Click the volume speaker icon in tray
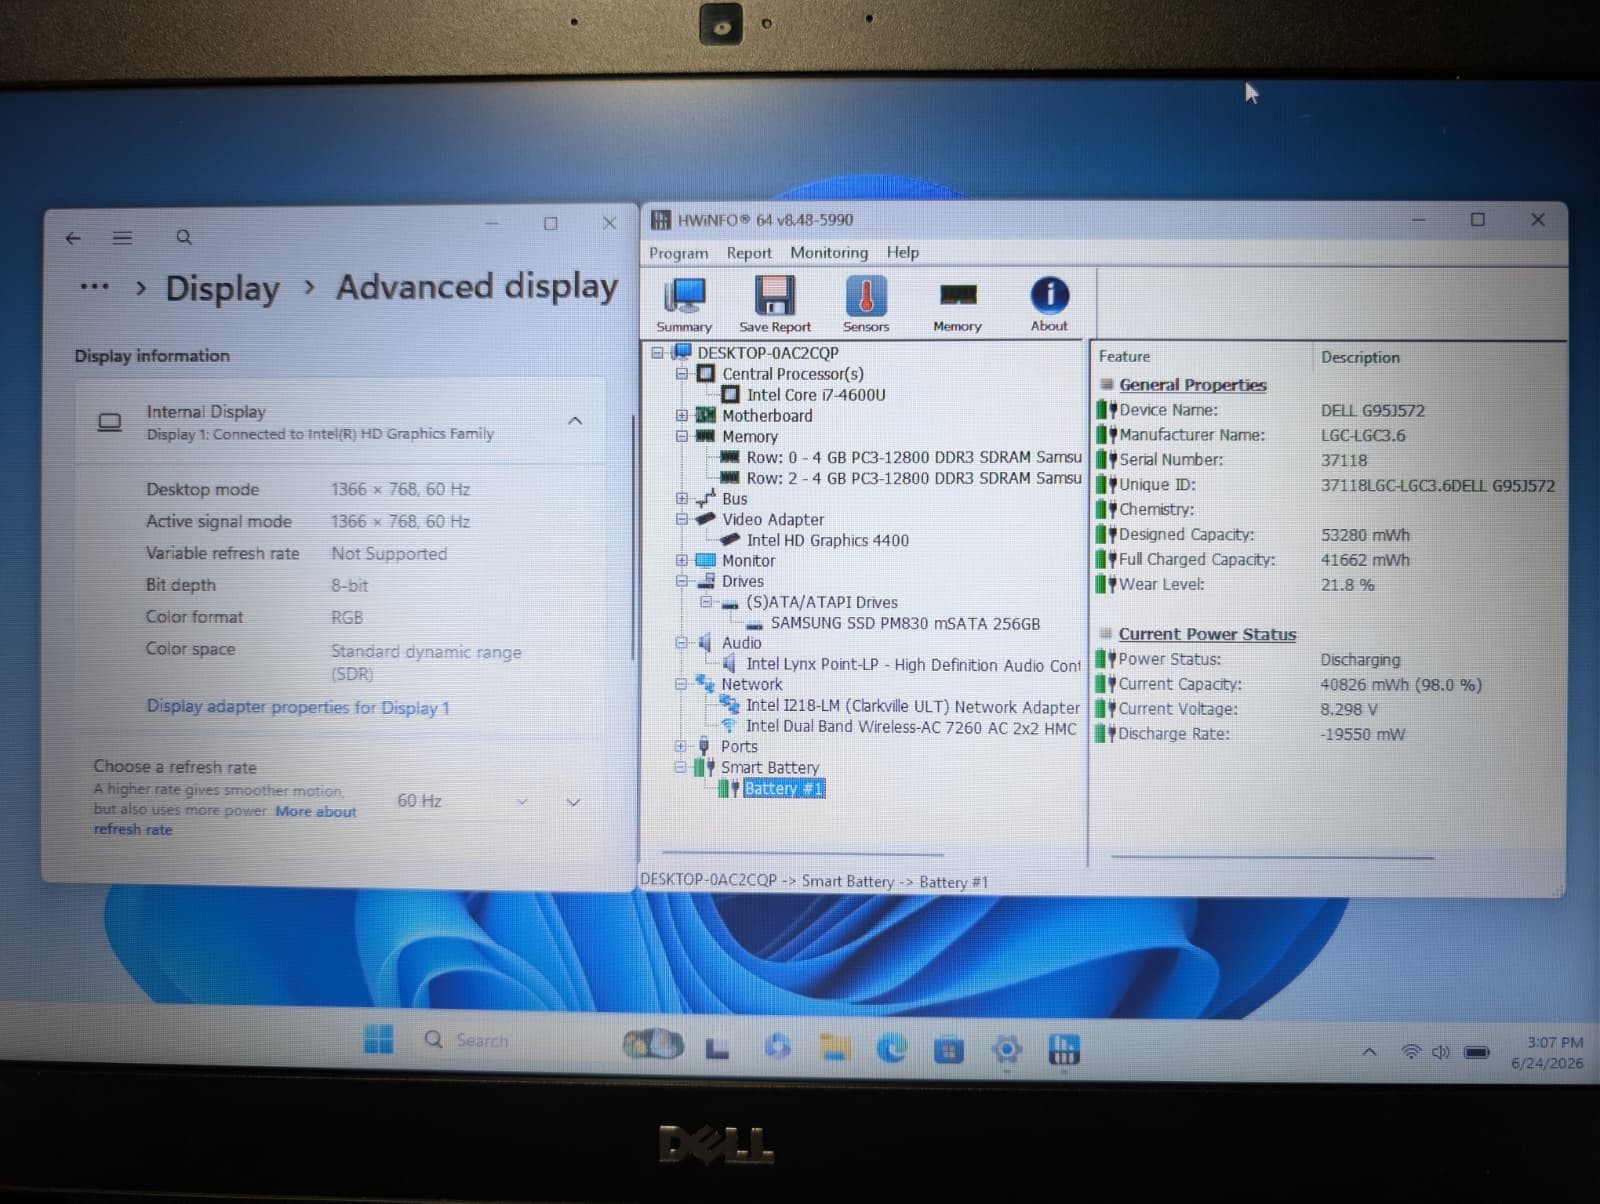The width and height of the screenshot is (1600, 1204). pos(1440,1052)
